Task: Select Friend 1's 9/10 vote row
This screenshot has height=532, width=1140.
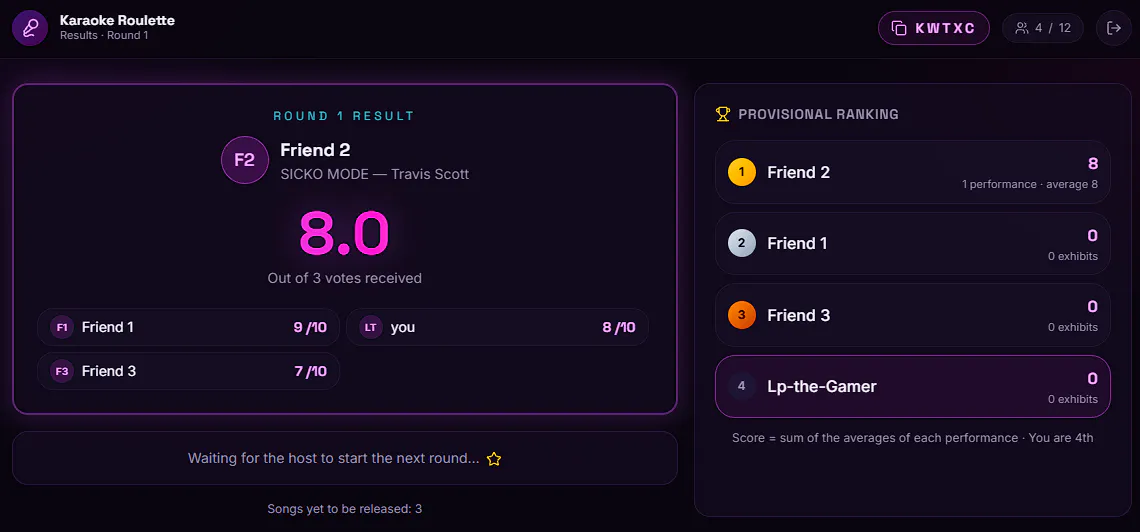Action: [x=188, y=327]
